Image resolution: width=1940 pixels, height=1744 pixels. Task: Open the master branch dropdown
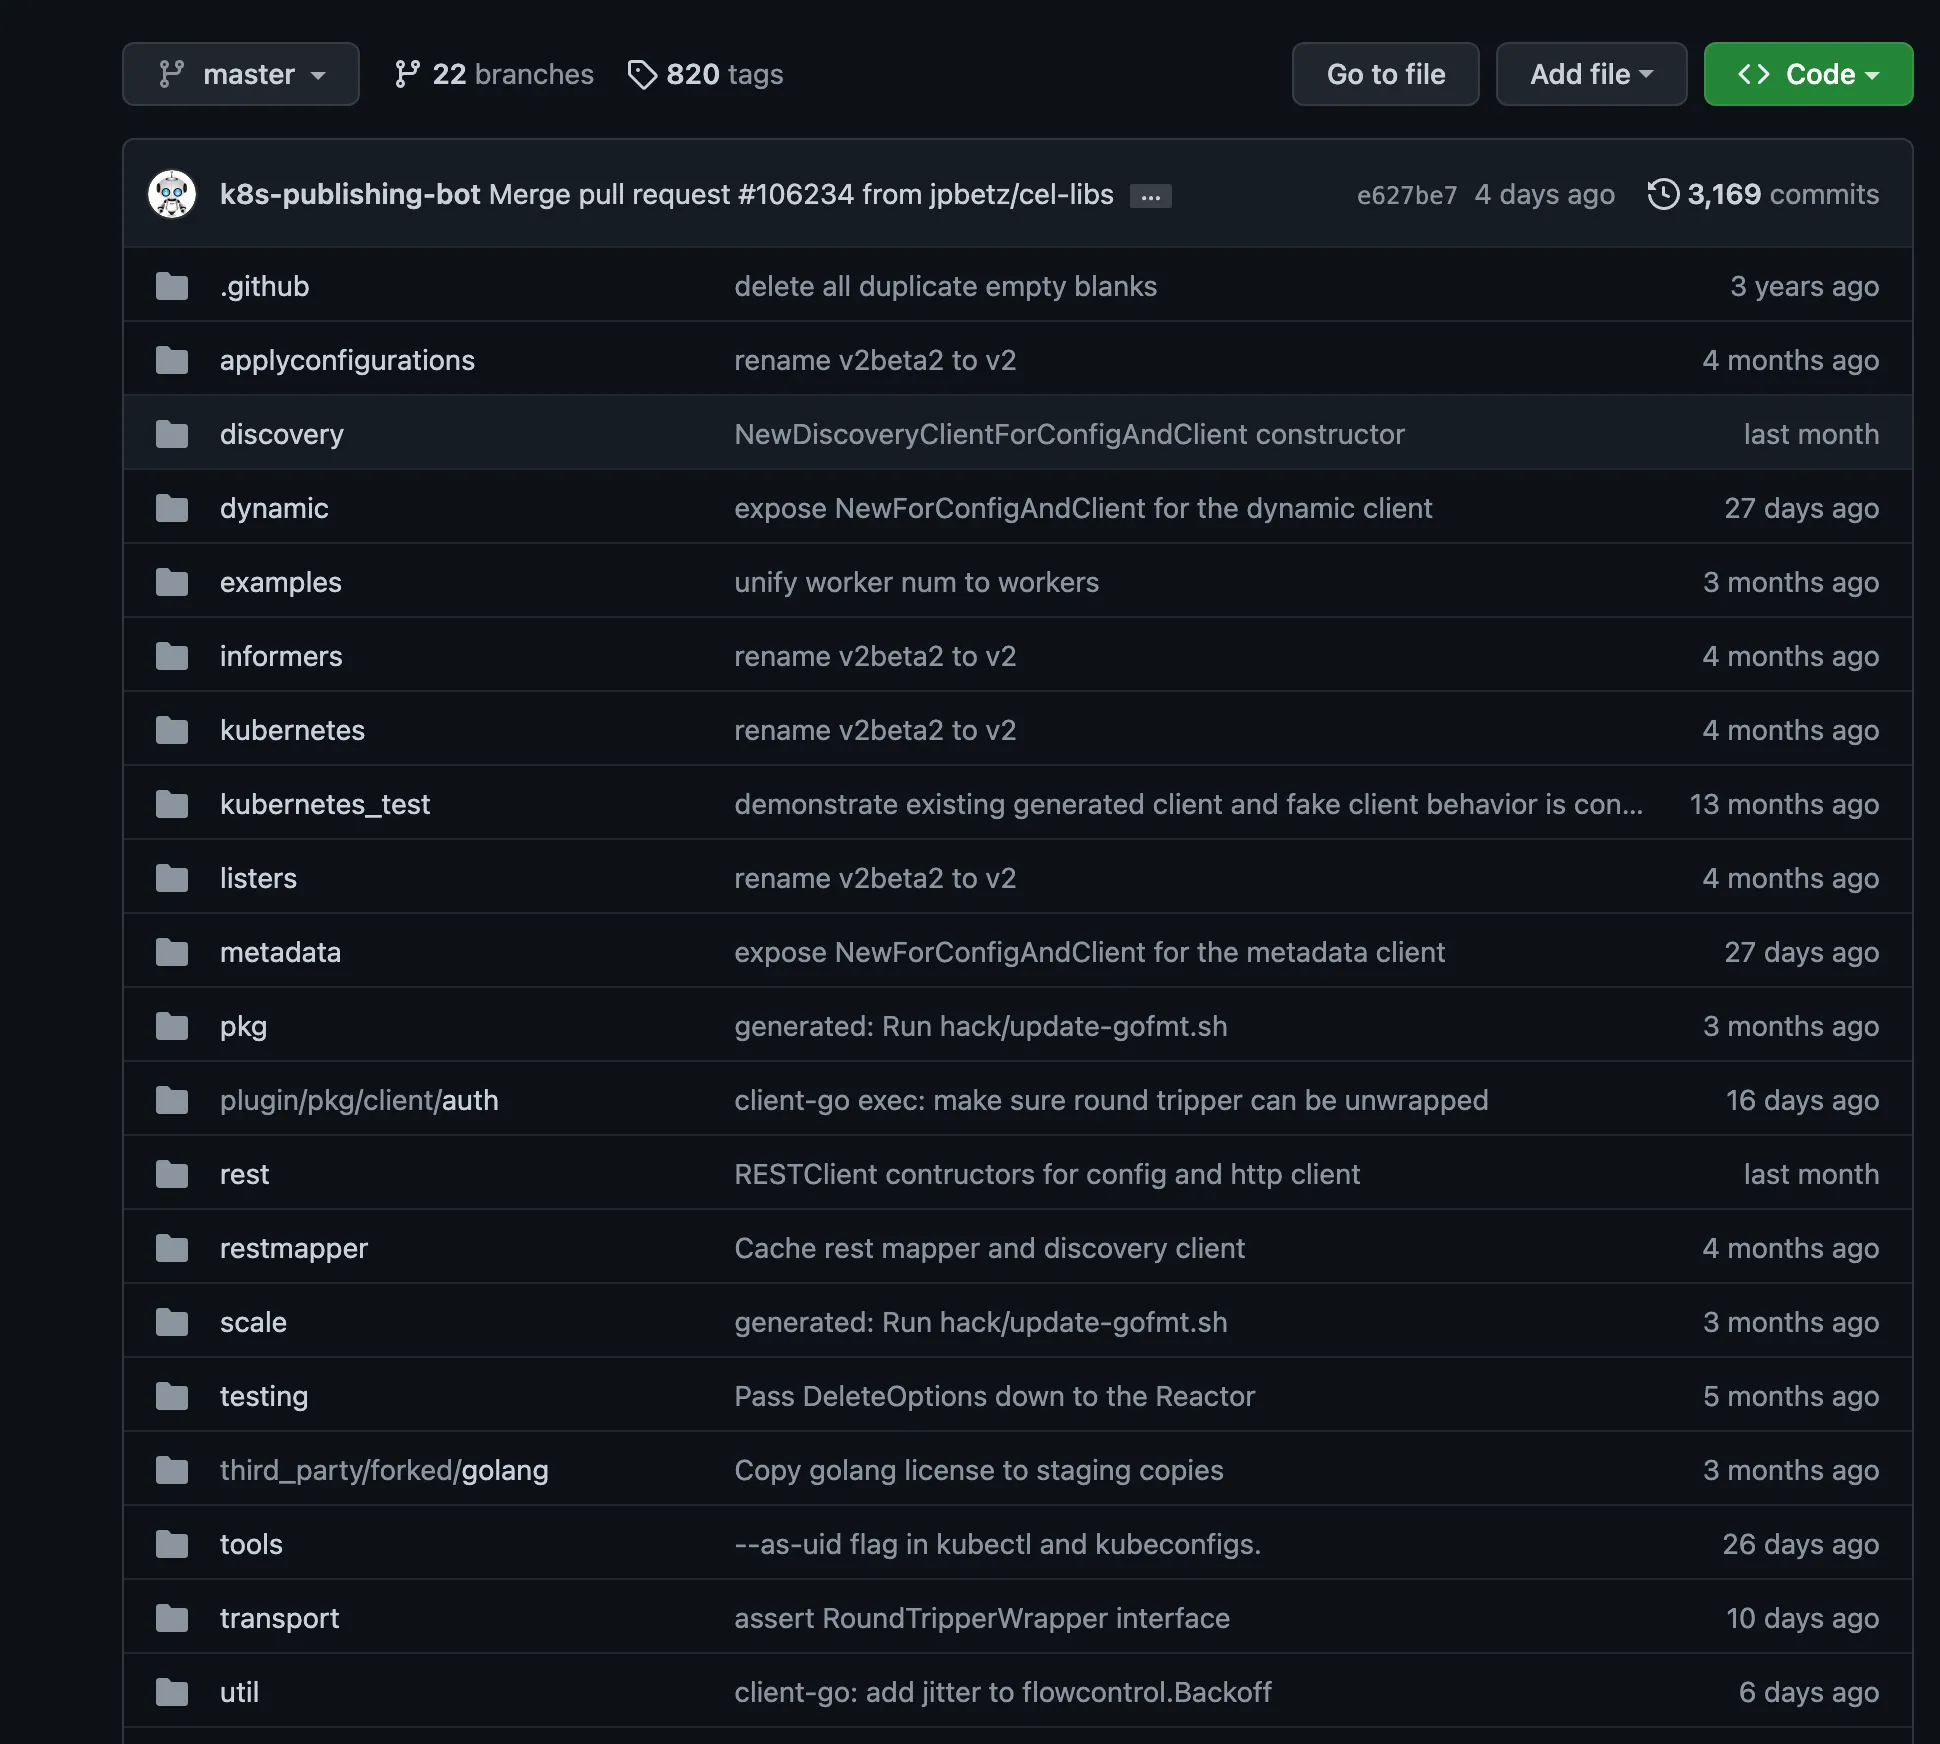click(240, 73)
